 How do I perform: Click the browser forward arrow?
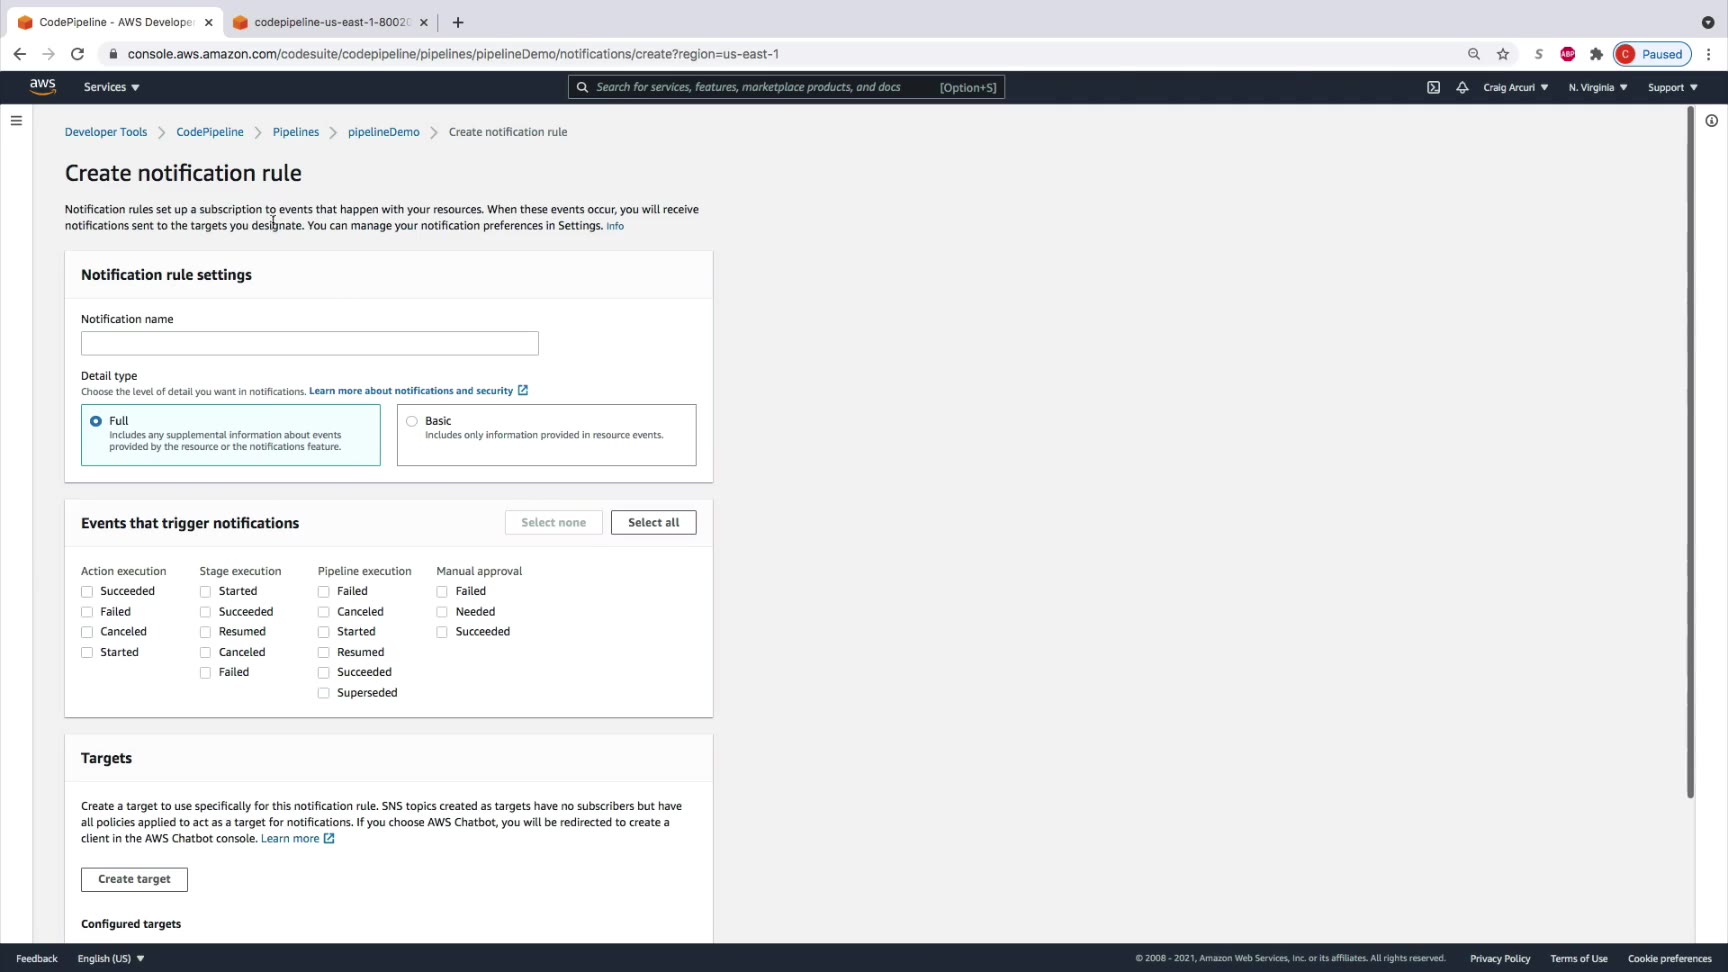48,54
